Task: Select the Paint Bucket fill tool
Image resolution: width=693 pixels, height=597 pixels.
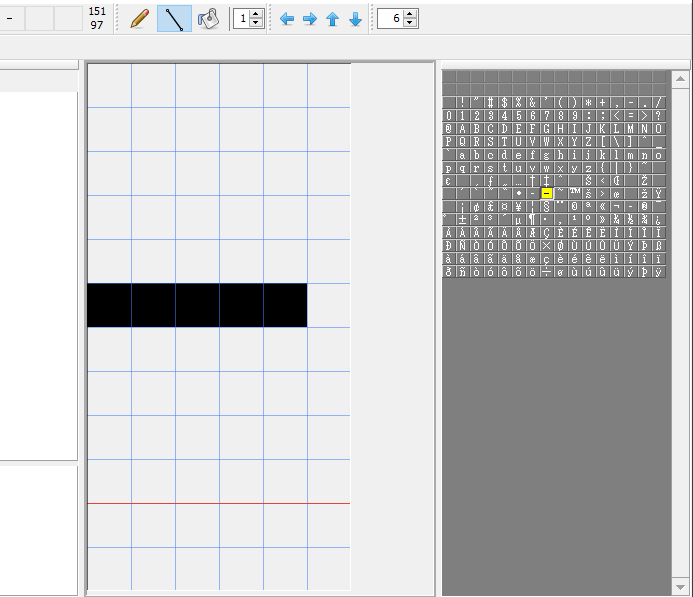Action: [208, 19]
